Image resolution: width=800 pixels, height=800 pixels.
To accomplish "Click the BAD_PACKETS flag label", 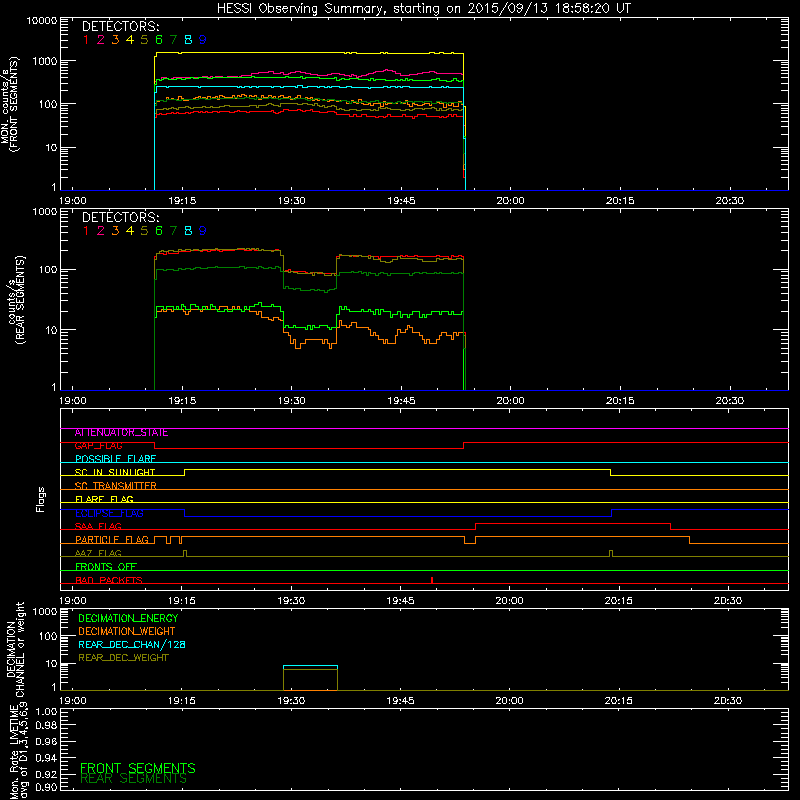I will (x=109, y=580).
